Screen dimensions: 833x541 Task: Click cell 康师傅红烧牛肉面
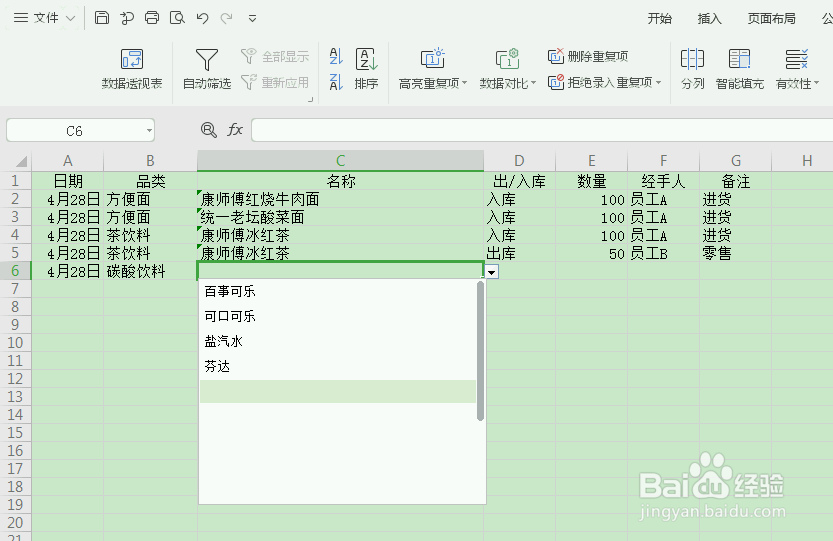(x=341, y=199)
